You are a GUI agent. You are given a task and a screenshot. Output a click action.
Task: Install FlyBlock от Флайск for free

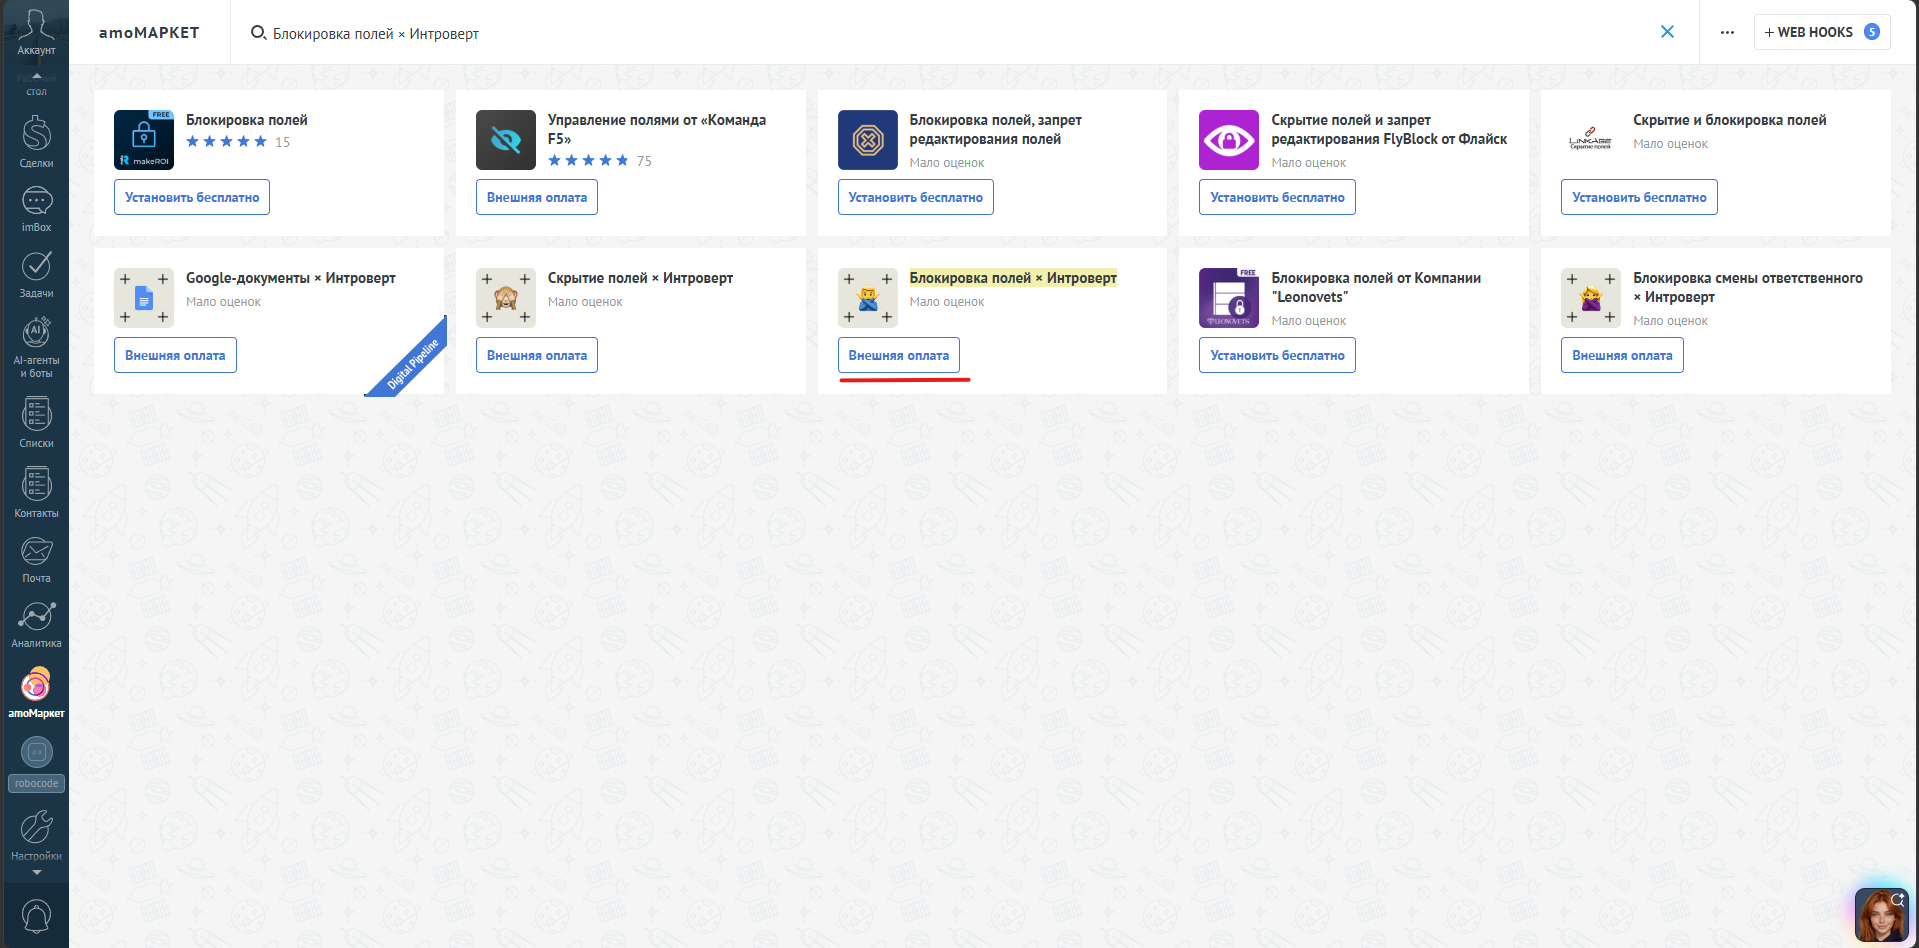[1277, 197]
